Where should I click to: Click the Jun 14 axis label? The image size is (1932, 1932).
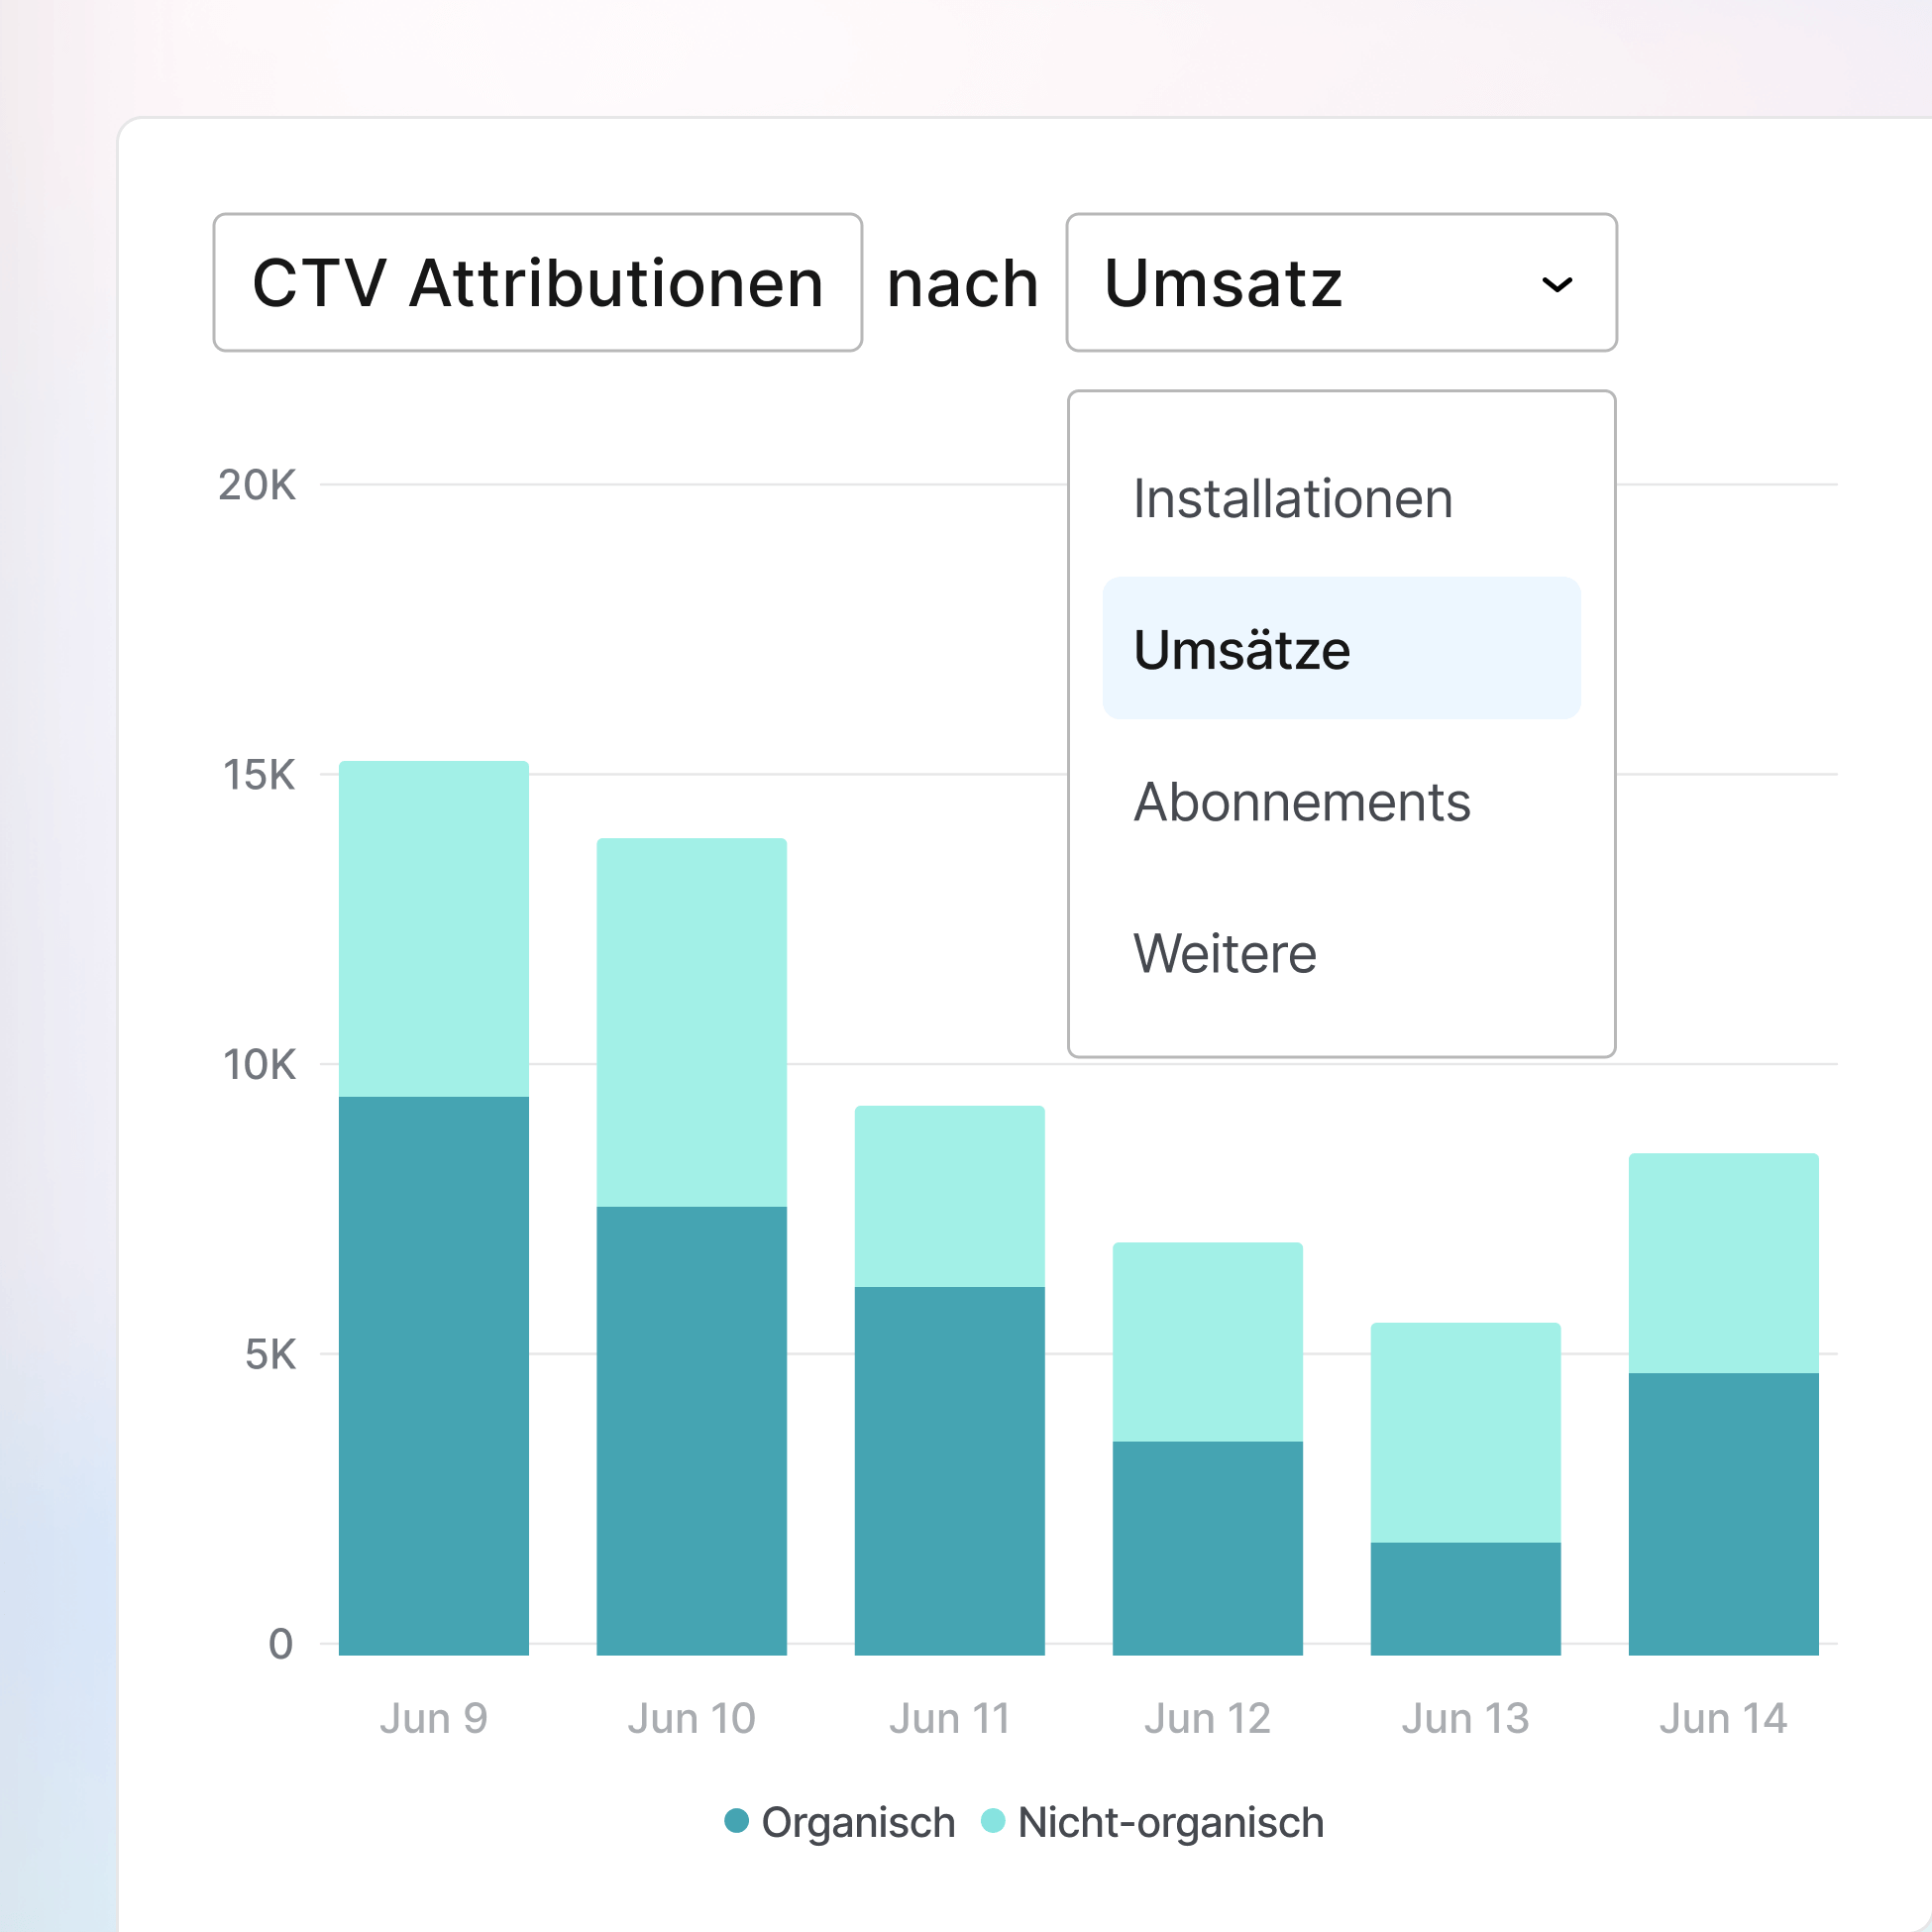(1723, 1719)
